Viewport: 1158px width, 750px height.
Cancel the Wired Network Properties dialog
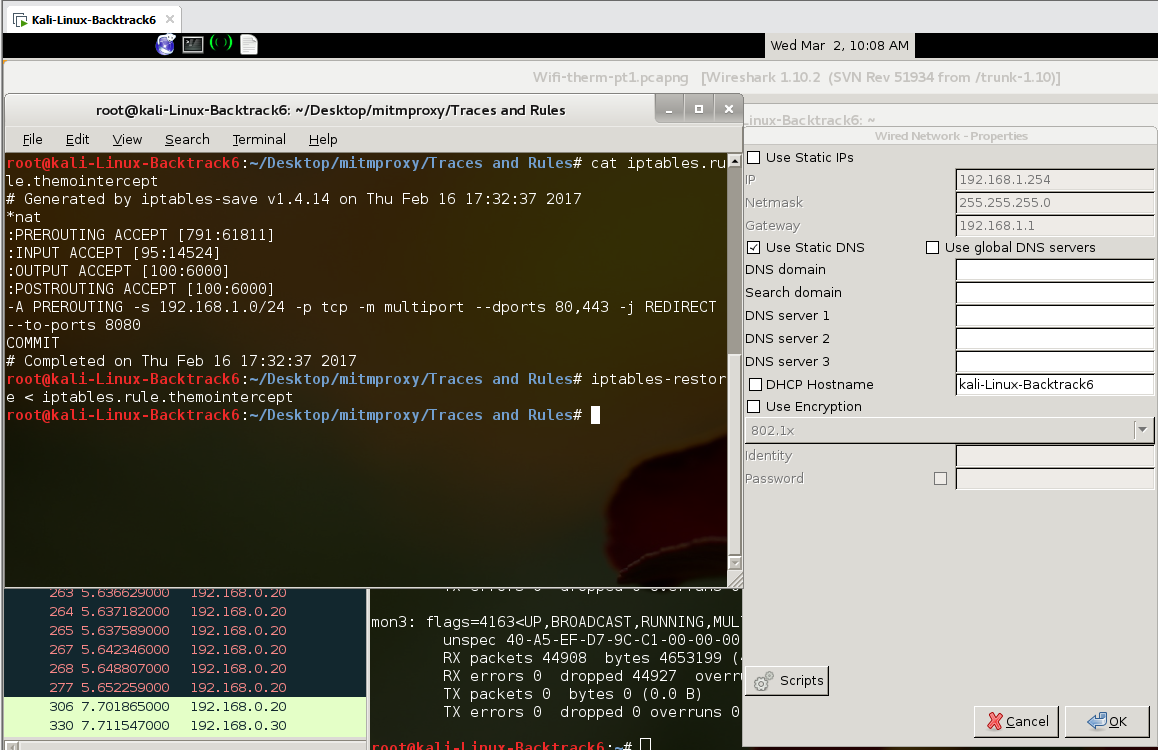click(x=1016, y=721)
